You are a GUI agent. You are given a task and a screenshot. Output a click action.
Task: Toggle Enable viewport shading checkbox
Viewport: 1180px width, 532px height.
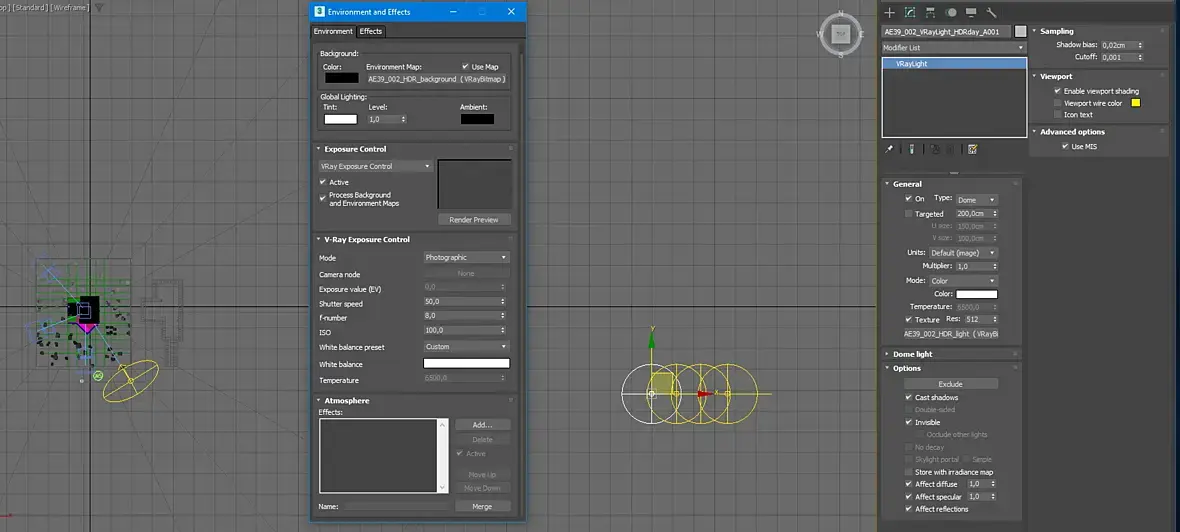pyautogui.click(x=1057, y=91)
